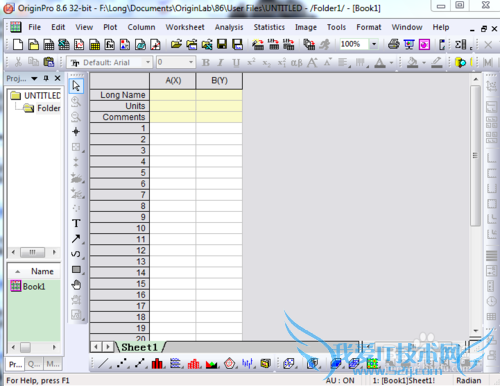Open the font color dropdown arrow
Image resolution: width=500 pixels, height=386 pixels.
coord(391,63)
